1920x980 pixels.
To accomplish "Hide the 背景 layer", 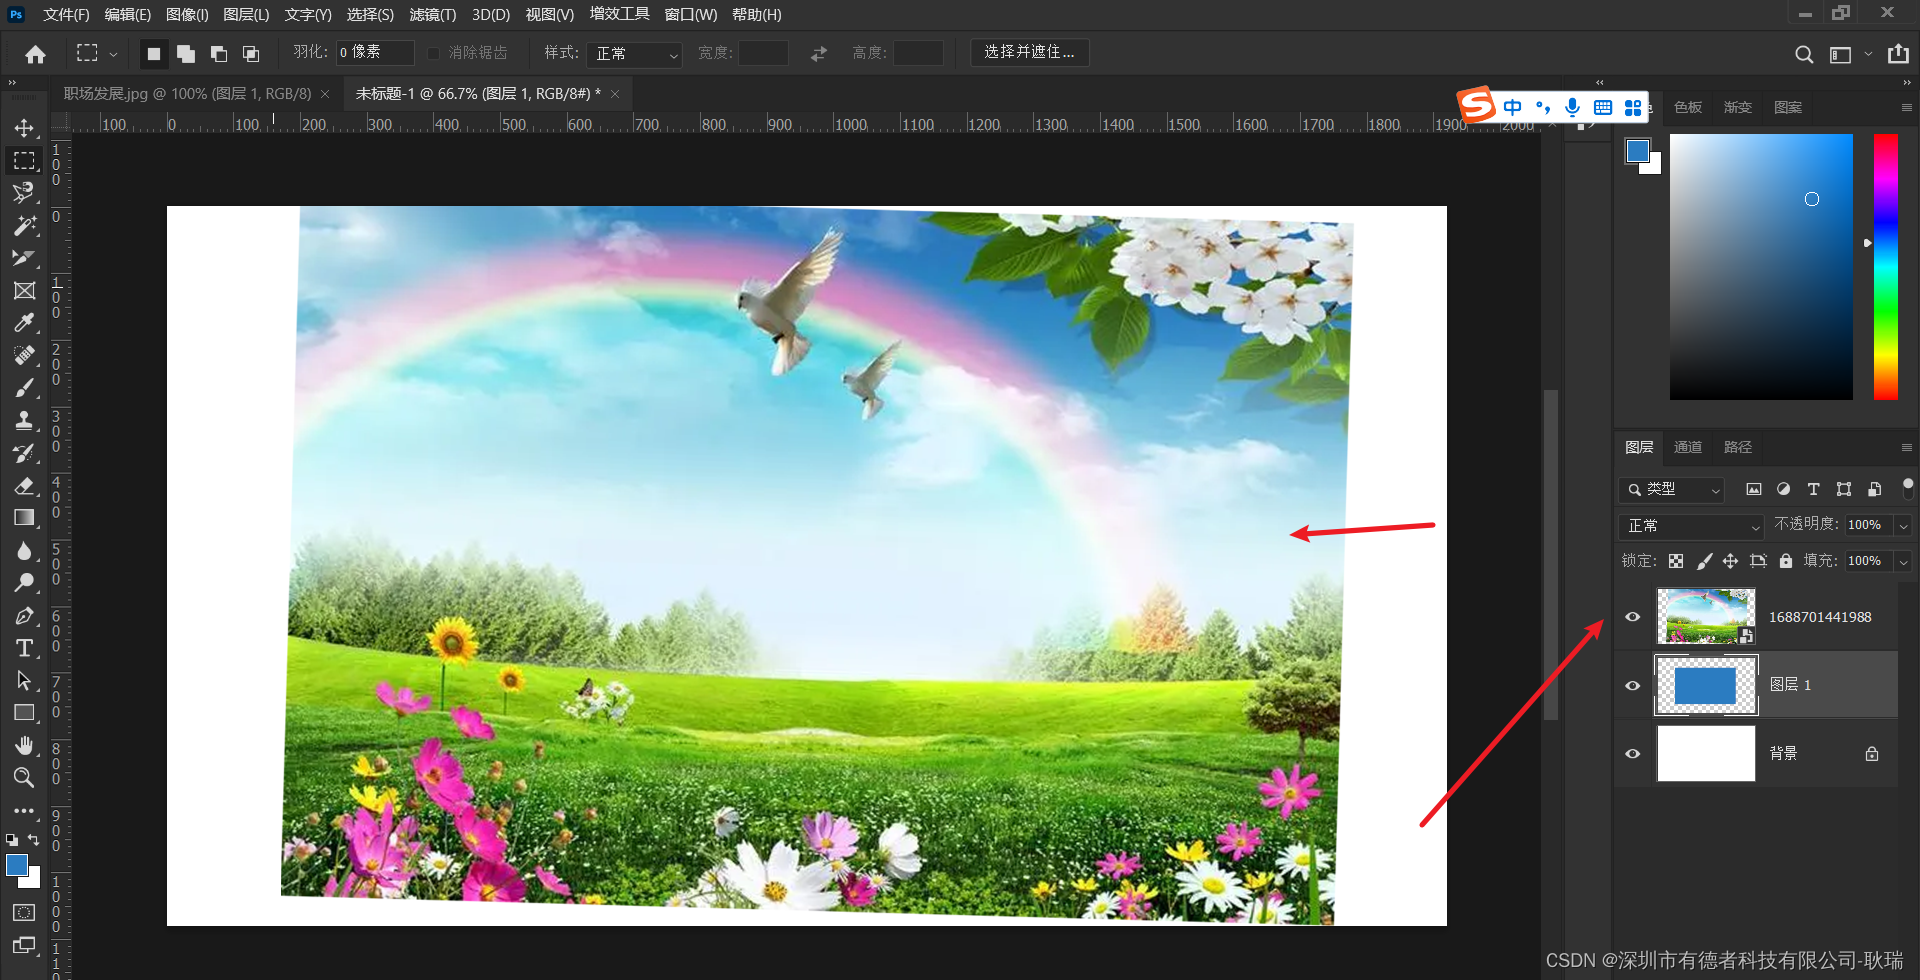I will click(1633, 753).
